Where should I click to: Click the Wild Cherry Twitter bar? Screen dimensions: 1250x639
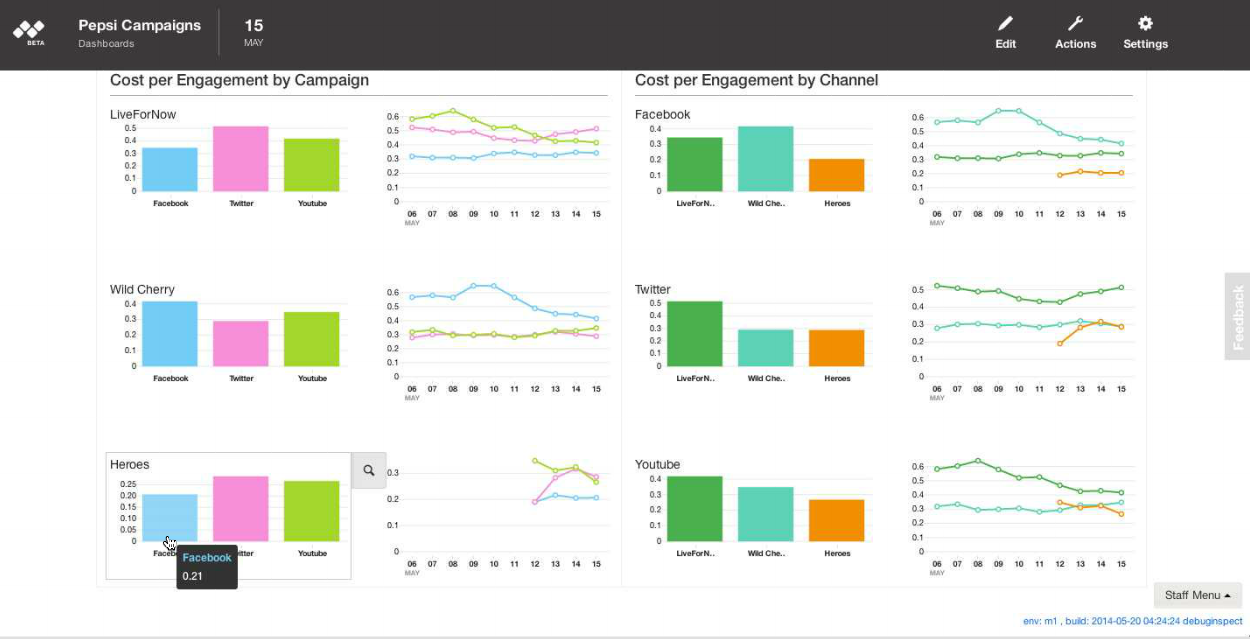pos(241,343)
